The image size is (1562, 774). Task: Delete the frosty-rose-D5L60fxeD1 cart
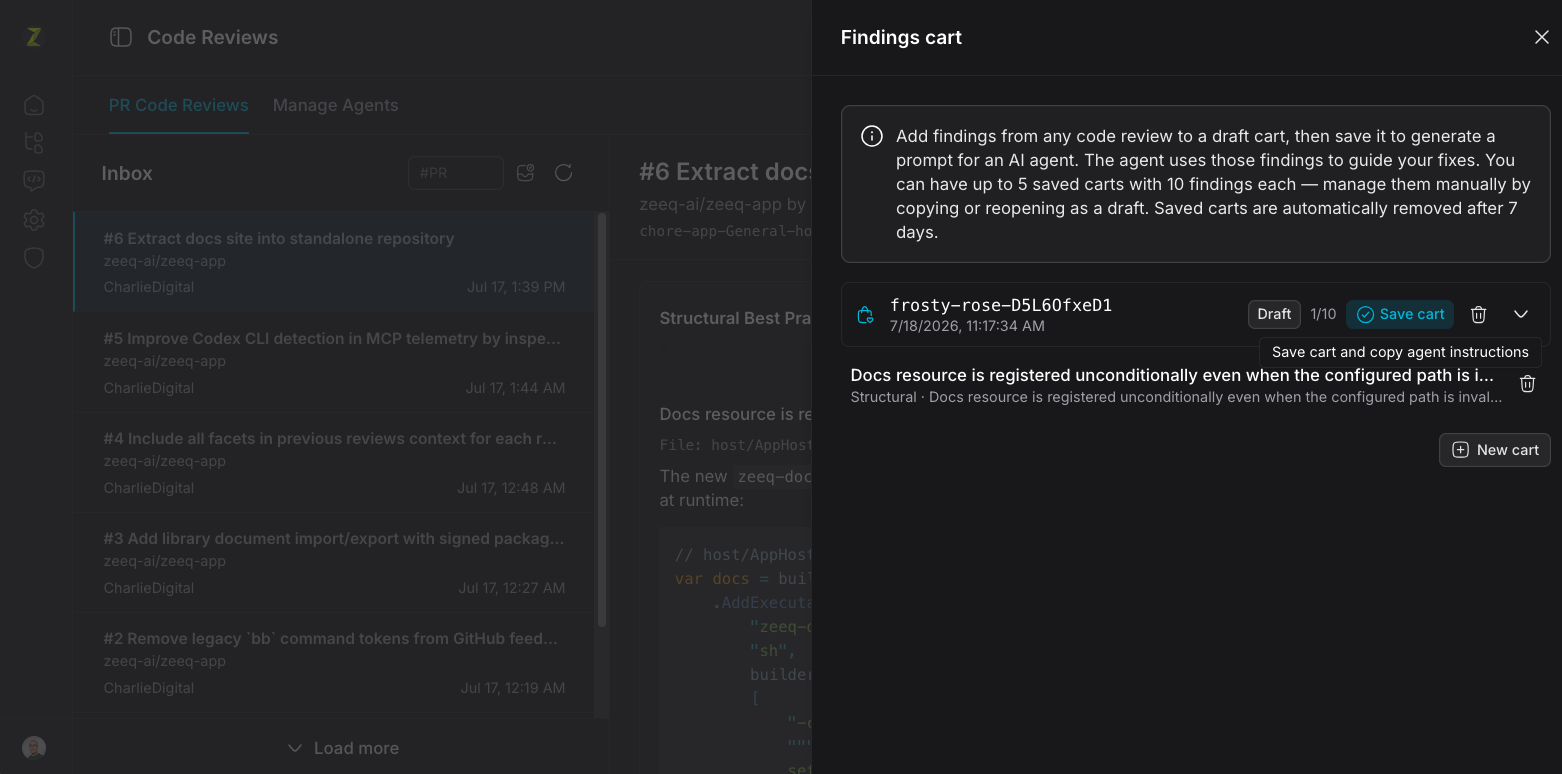(1479, 314)
